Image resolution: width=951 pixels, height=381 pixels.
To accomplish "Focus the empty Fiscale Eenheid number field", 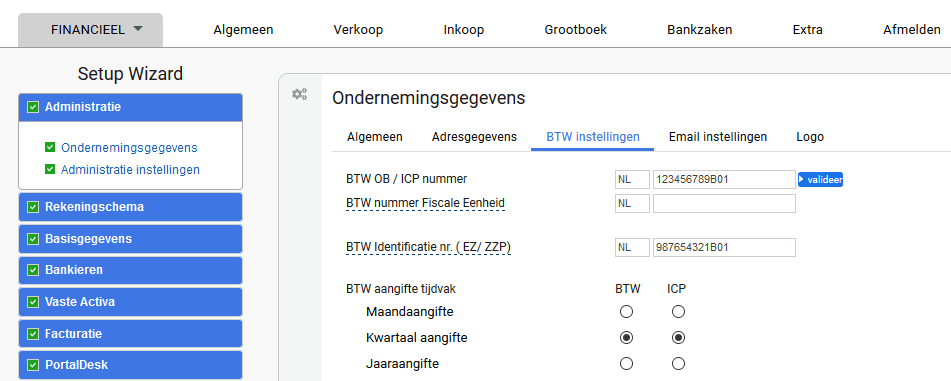I will click(724, 203).
